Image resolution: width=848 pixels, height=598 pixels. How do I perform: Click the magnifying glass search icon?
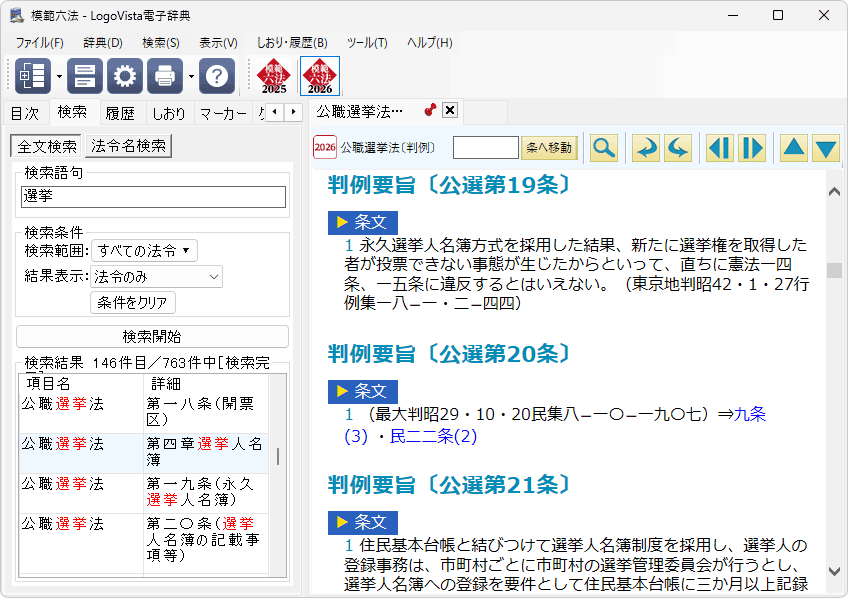pos(603,148)
